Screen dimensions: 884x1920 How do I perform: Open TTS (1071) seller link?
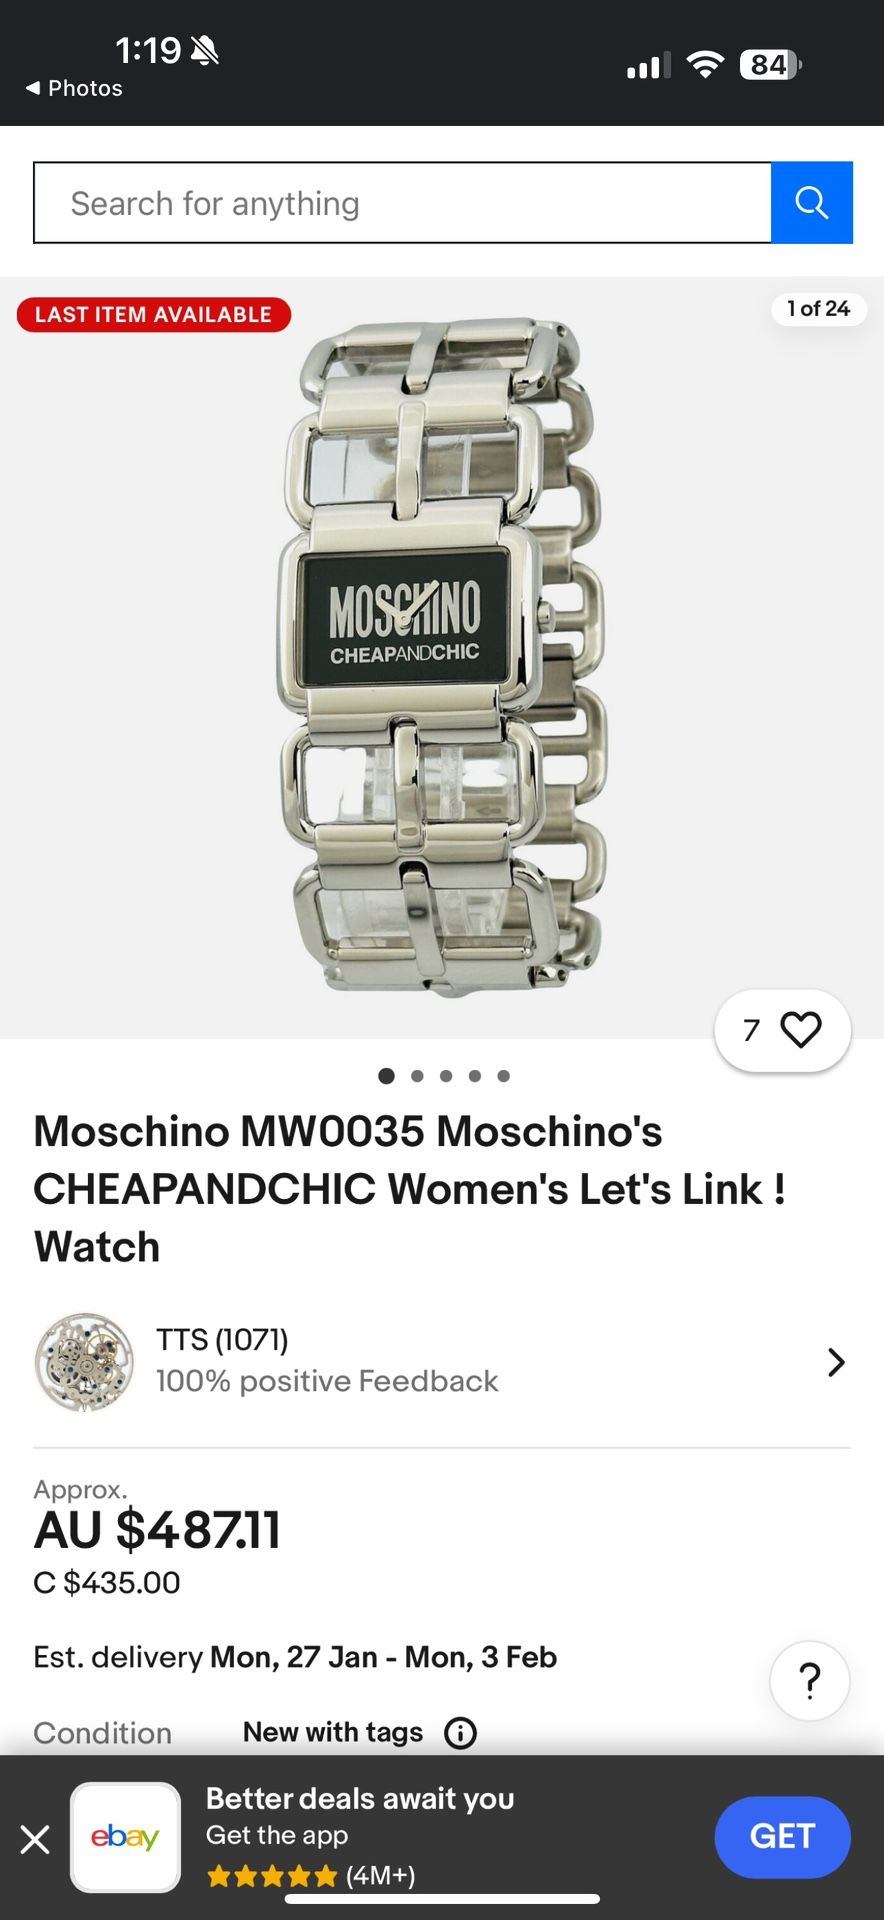coord(222,1339)
